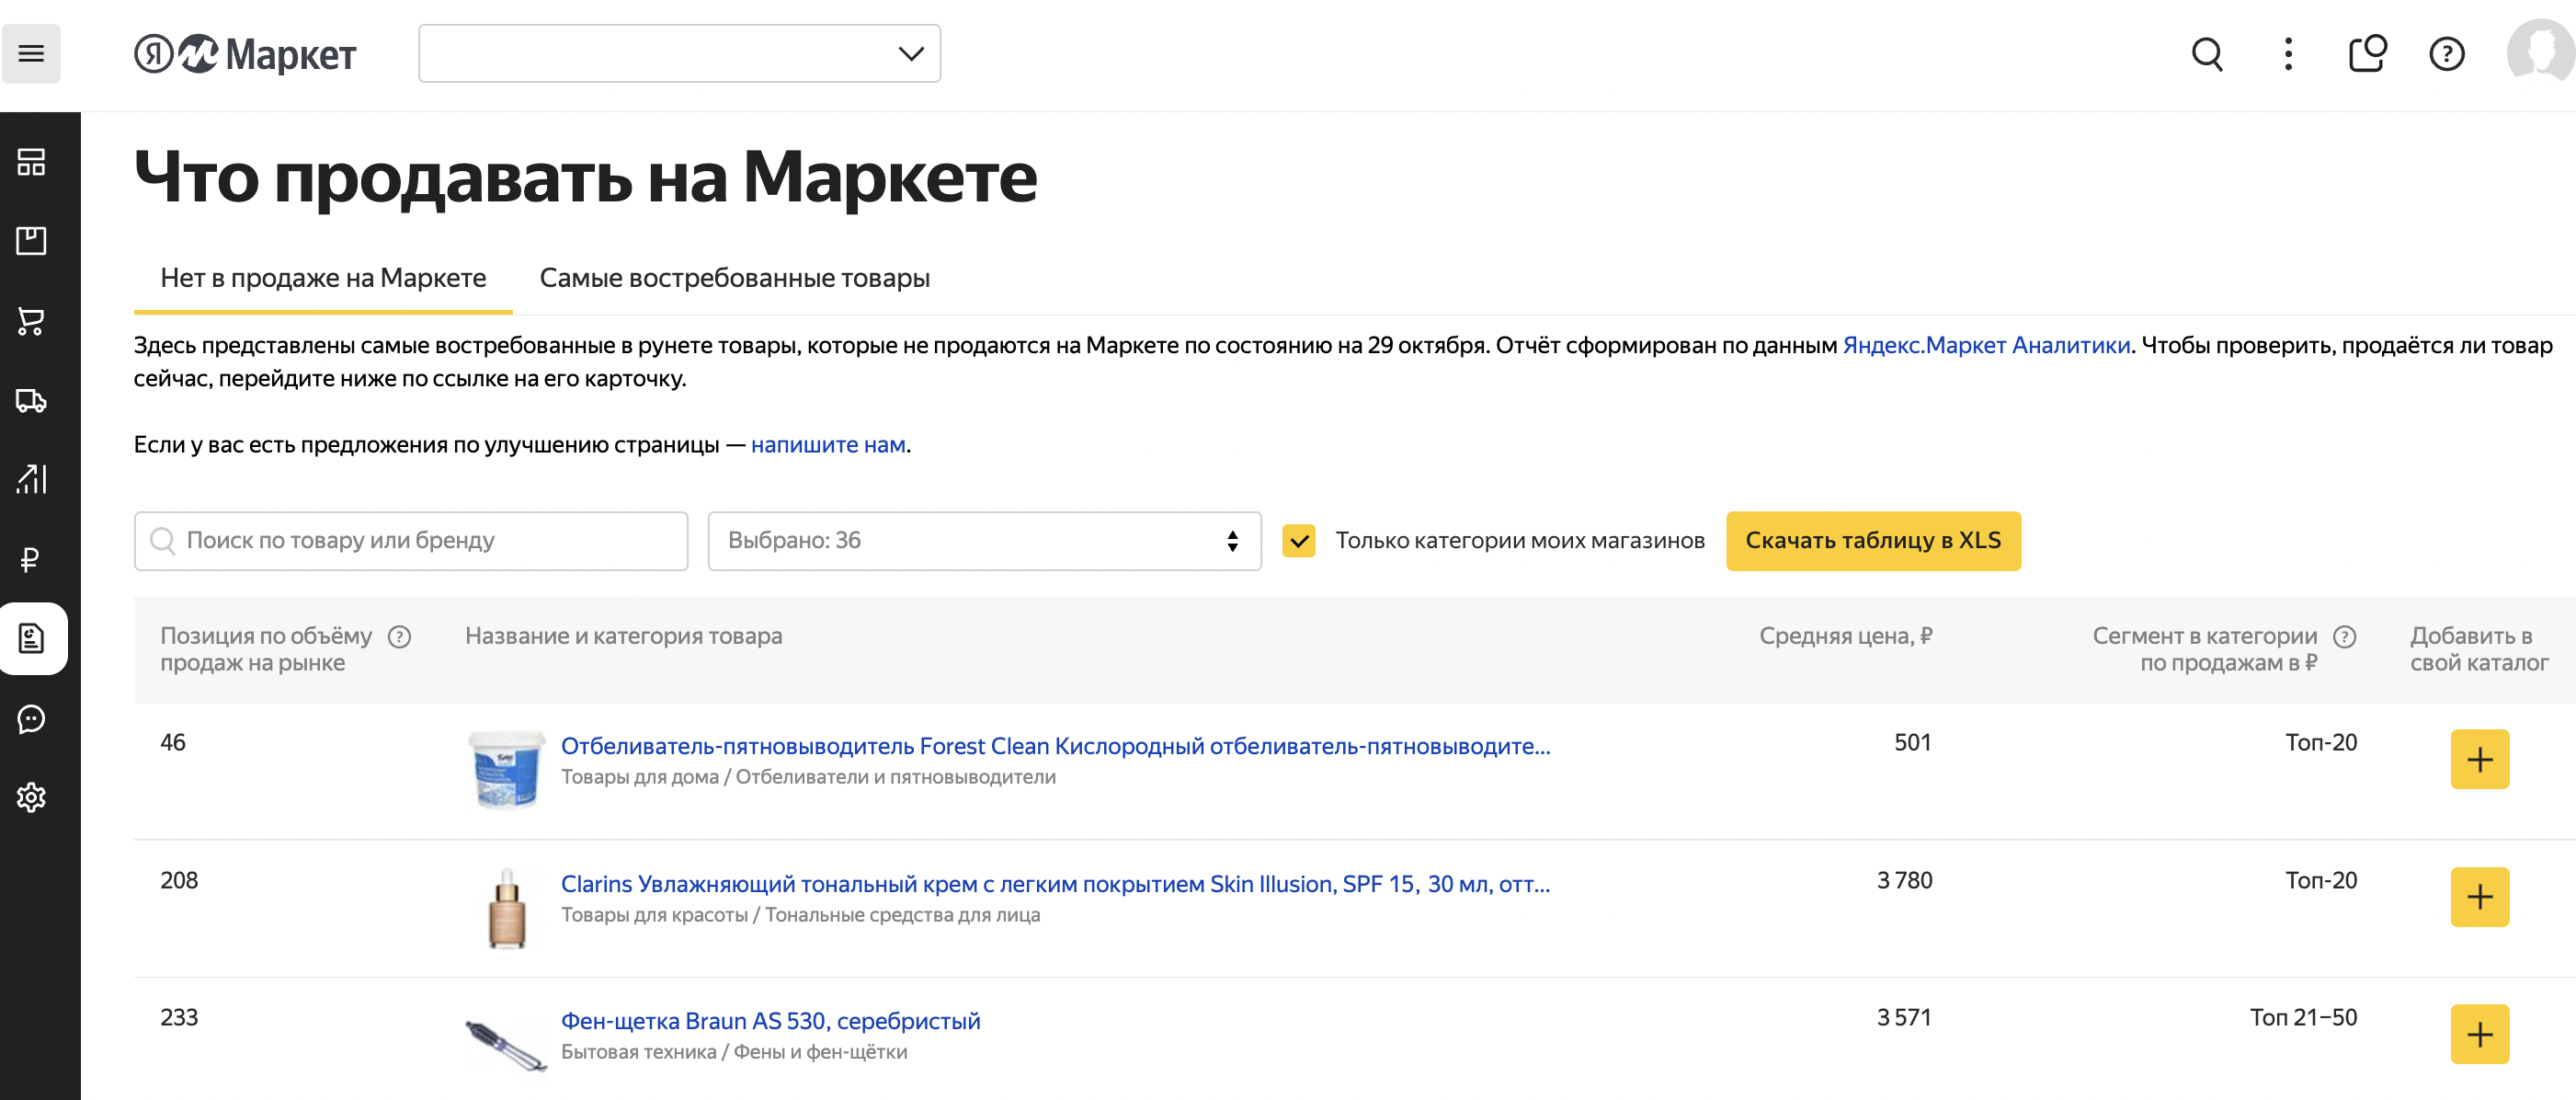This screenshot has height=1100, width=2576.
Task: Open the promotion chart icon in sidebar
Action: click(x=31, y=479)
